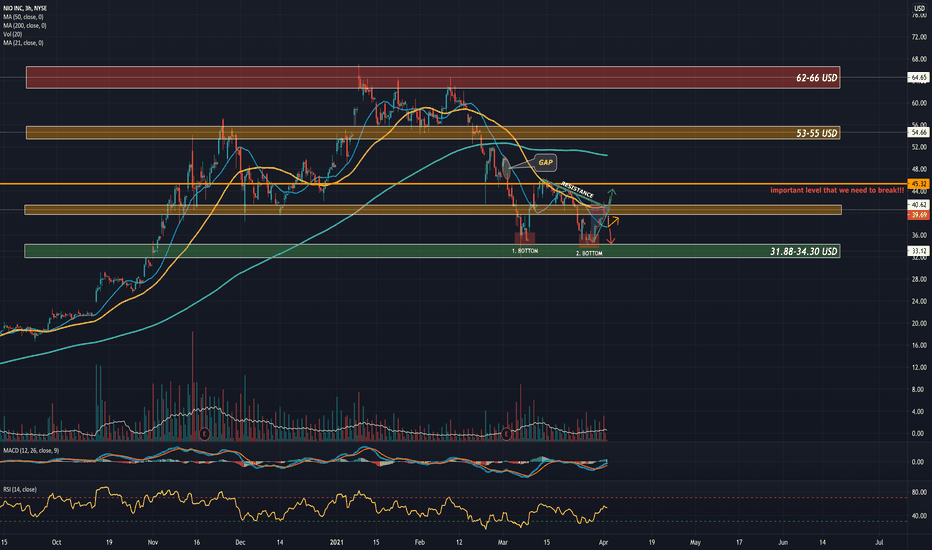The height and width of the screenshot is (550, 932).
Task: Select the Vol (20) indicator legend
Action: click(12, 34)
